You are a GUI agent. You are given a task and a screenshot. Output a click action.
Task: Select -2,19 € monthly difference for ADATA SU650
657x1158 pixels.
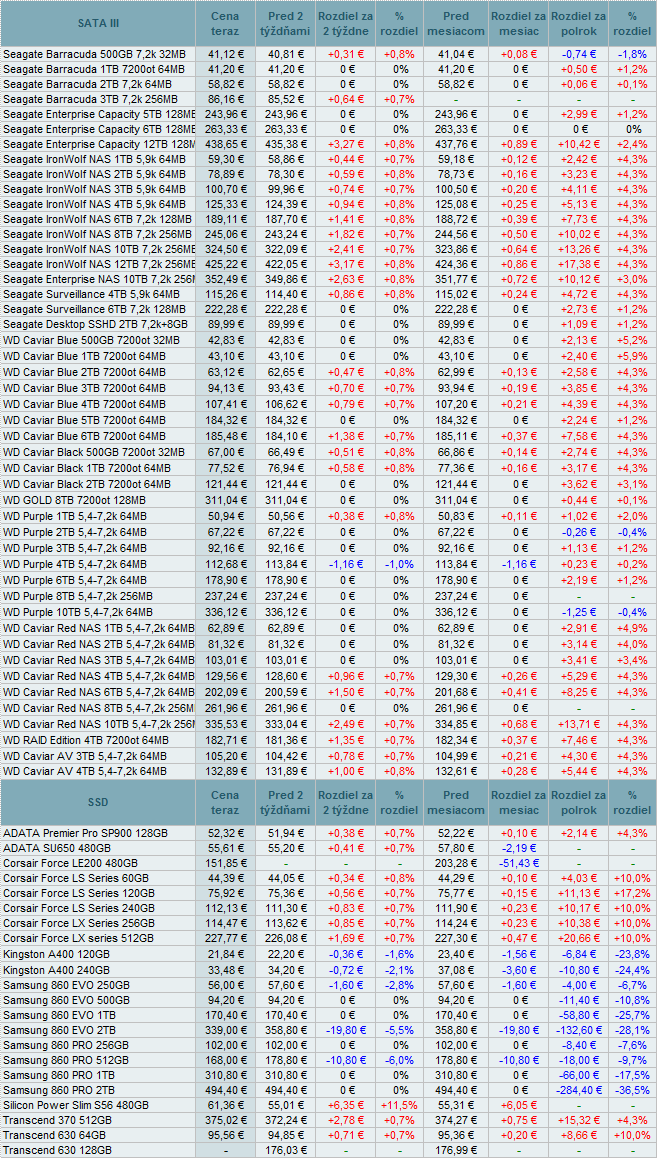(x=518, y=848)
